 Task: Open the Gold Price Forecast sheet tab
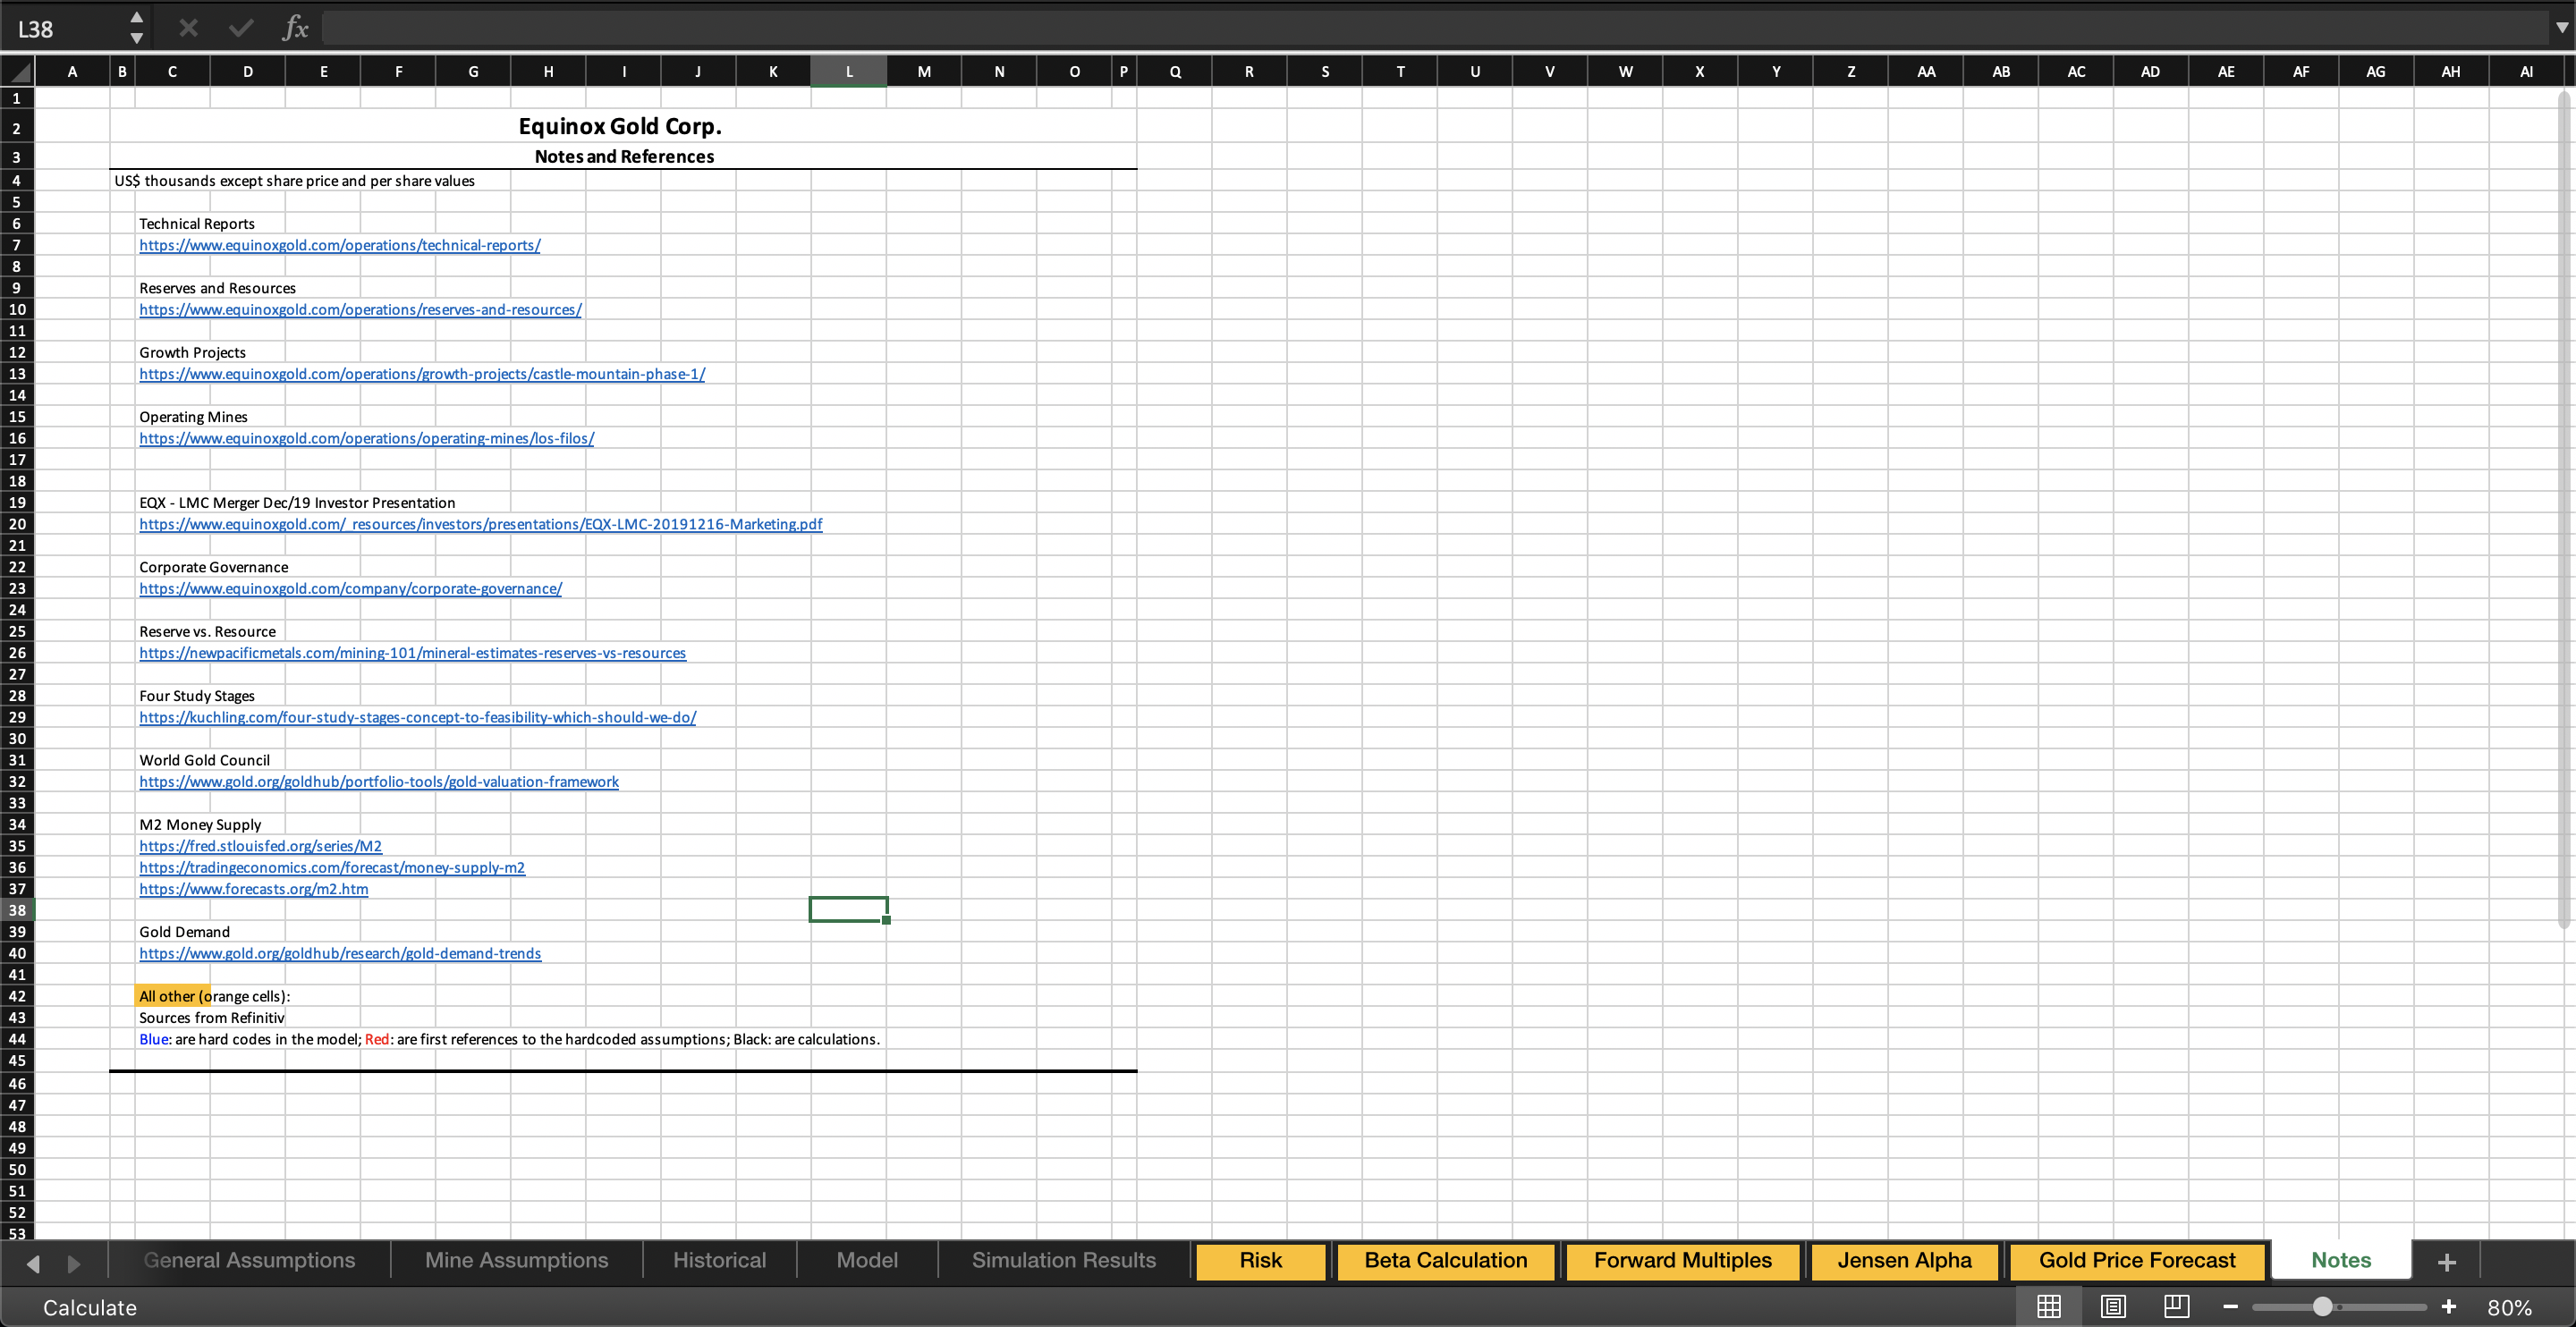(2137, 1260)
